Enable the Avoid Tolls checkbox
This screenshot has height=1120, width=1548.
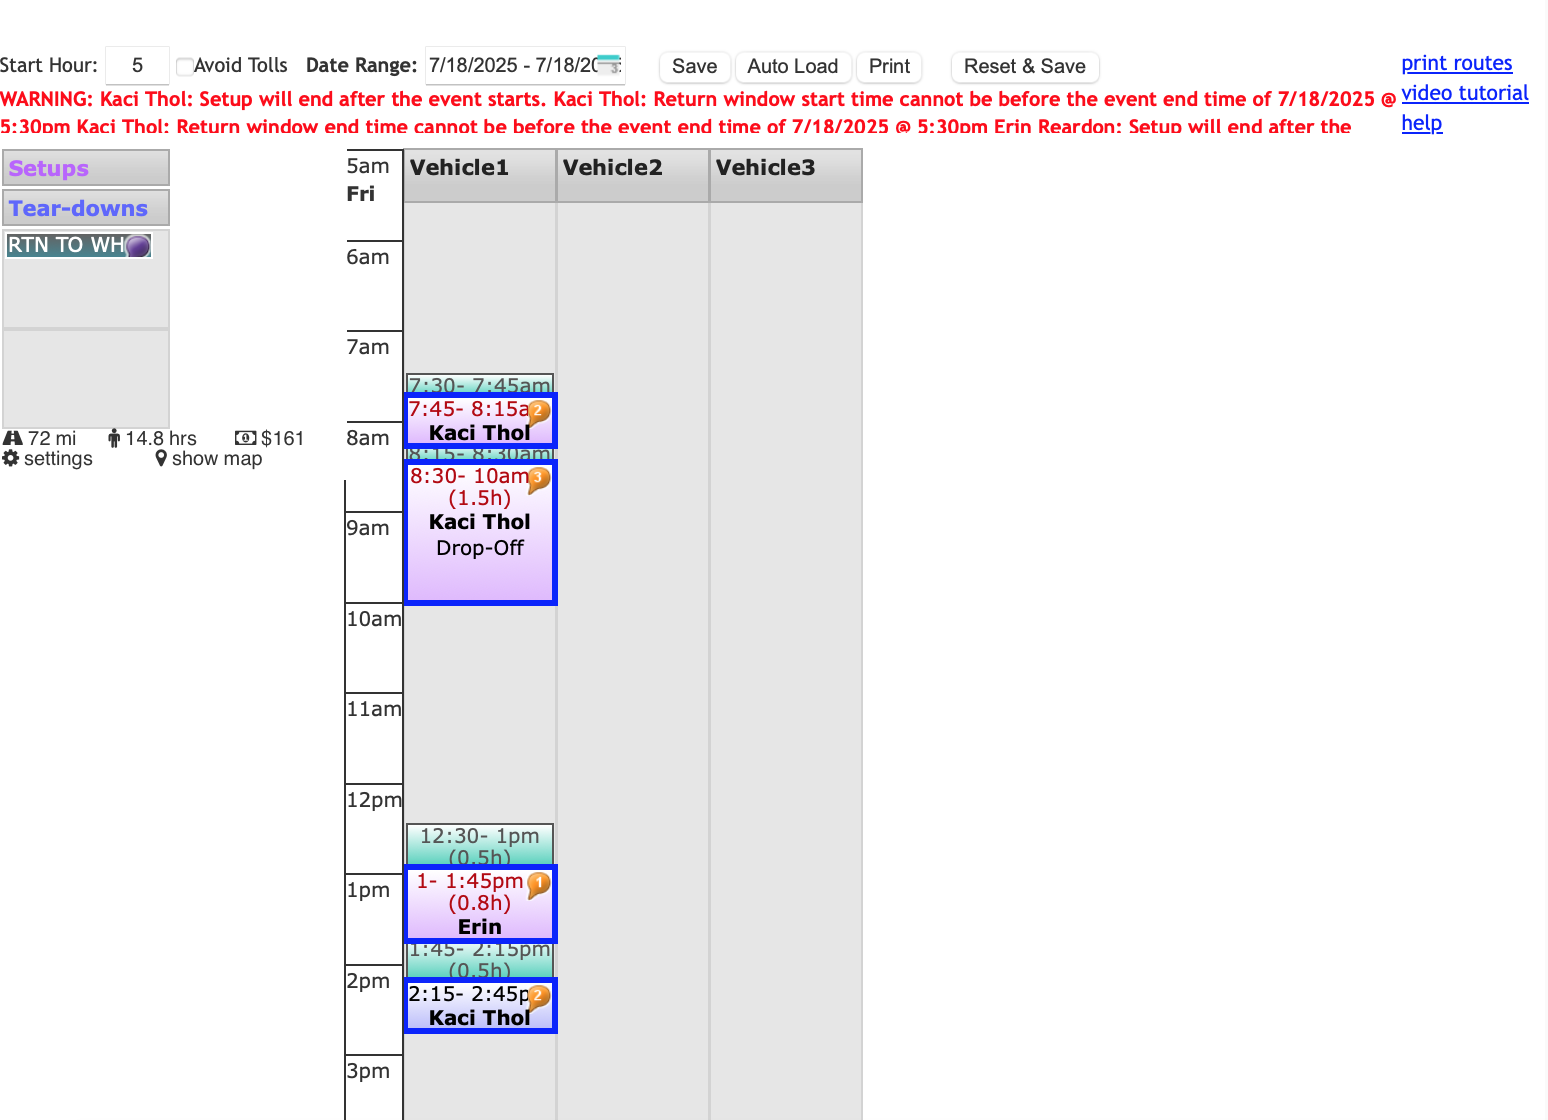(185, 67)
